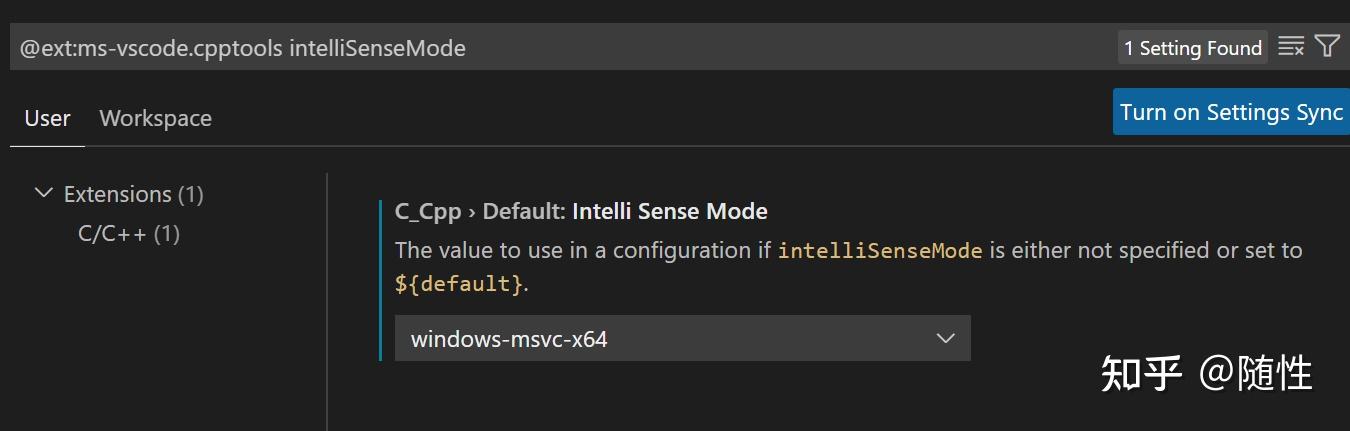Switch to the User settings tab
1350x431 pixels.
[x=47, y=118]
